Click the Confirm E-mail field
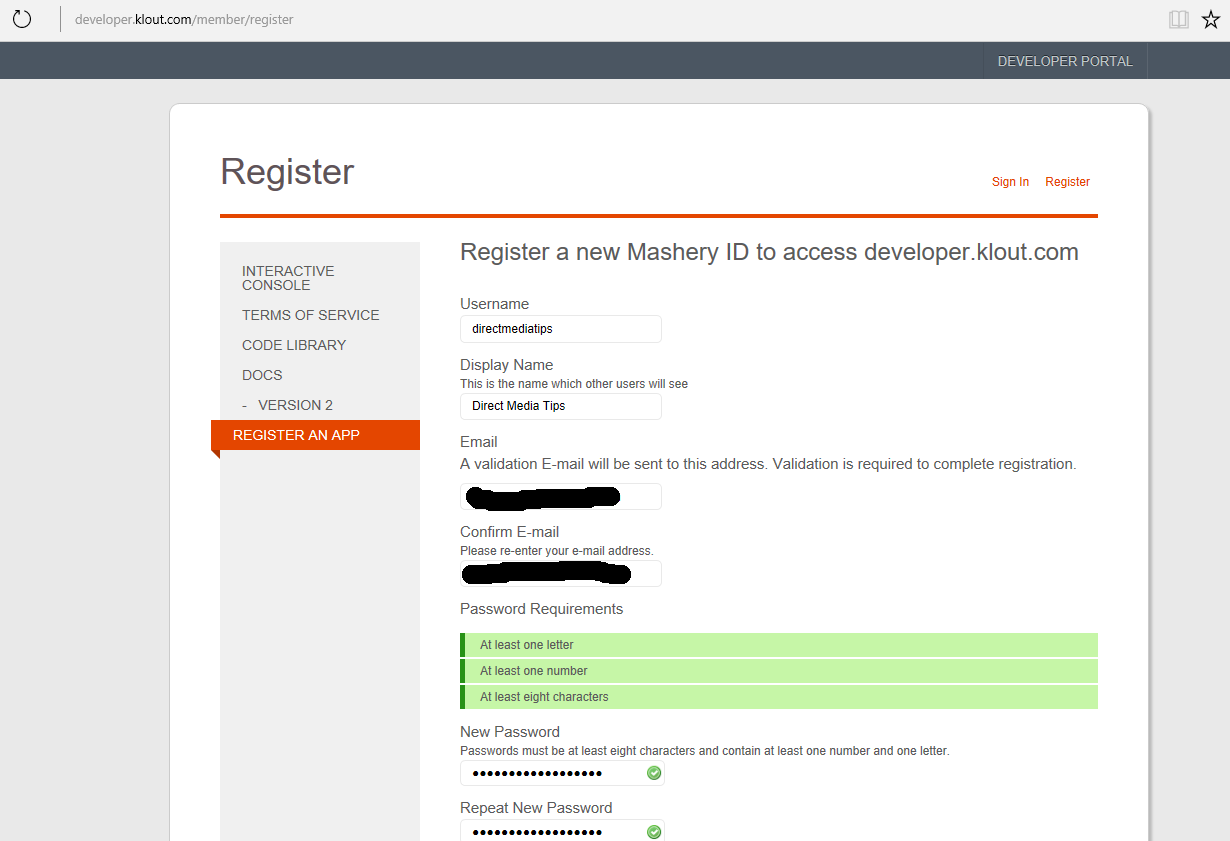The image size is (1230, 841). 560,573
